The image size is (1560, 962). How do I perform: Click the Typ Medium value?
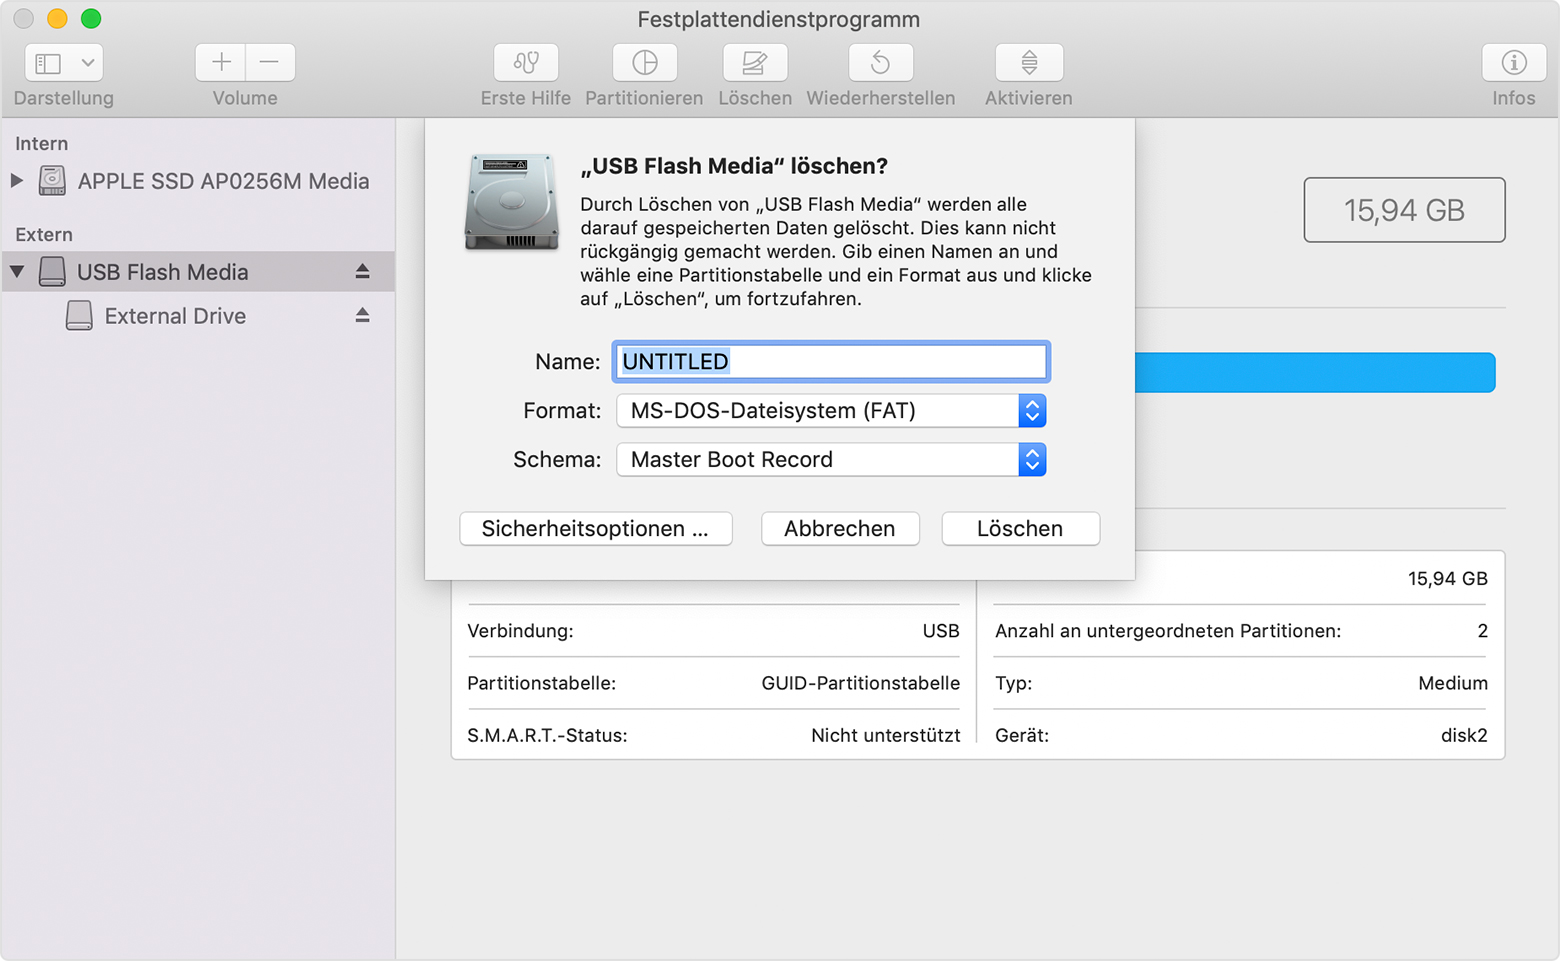(1452, 683)
